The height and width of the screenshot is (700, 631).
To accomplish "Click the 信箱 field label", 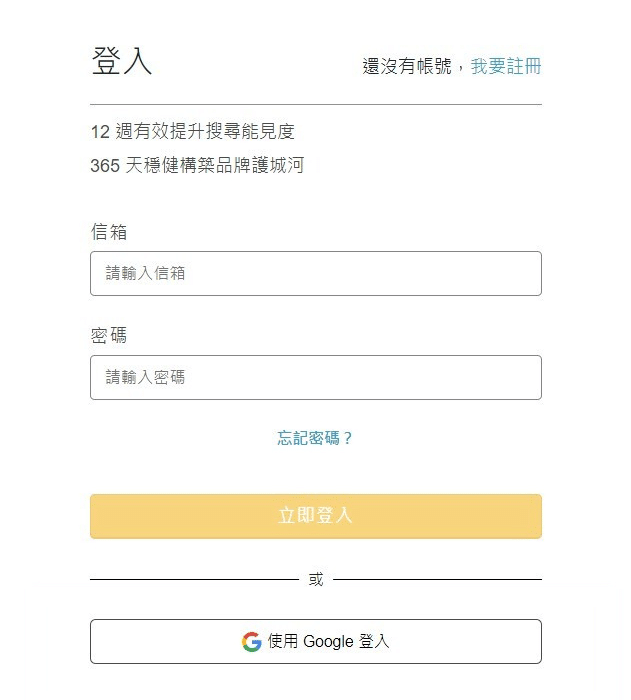I will tap(109, 232).
